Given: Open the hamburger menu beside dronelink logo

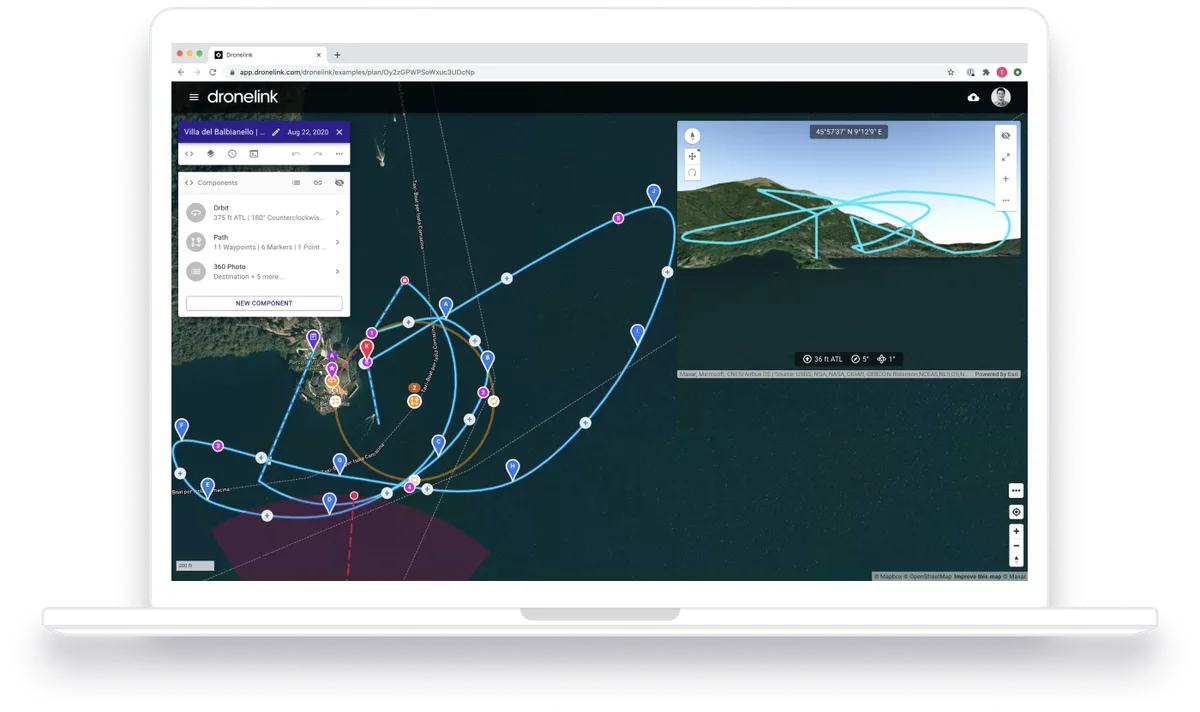Looking at the screenshot, I should point(194,97).
